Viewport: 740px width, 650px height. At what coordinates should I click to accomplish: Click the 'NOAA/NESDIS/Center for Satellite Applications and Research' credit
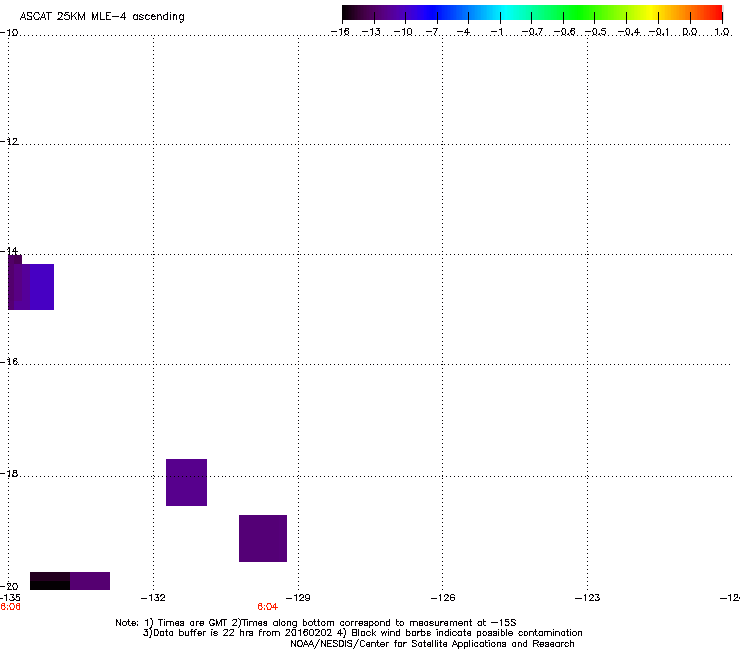coord(432,644)
